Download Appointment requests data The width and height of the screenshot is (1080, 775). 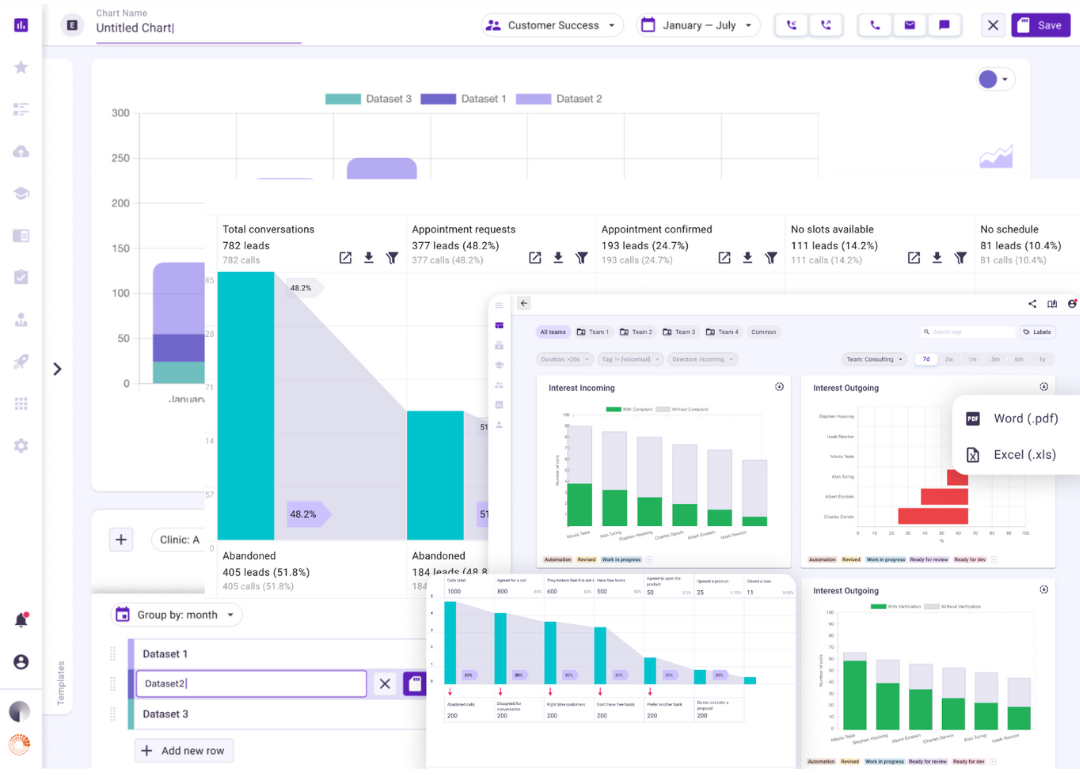[x=559, y=258]
